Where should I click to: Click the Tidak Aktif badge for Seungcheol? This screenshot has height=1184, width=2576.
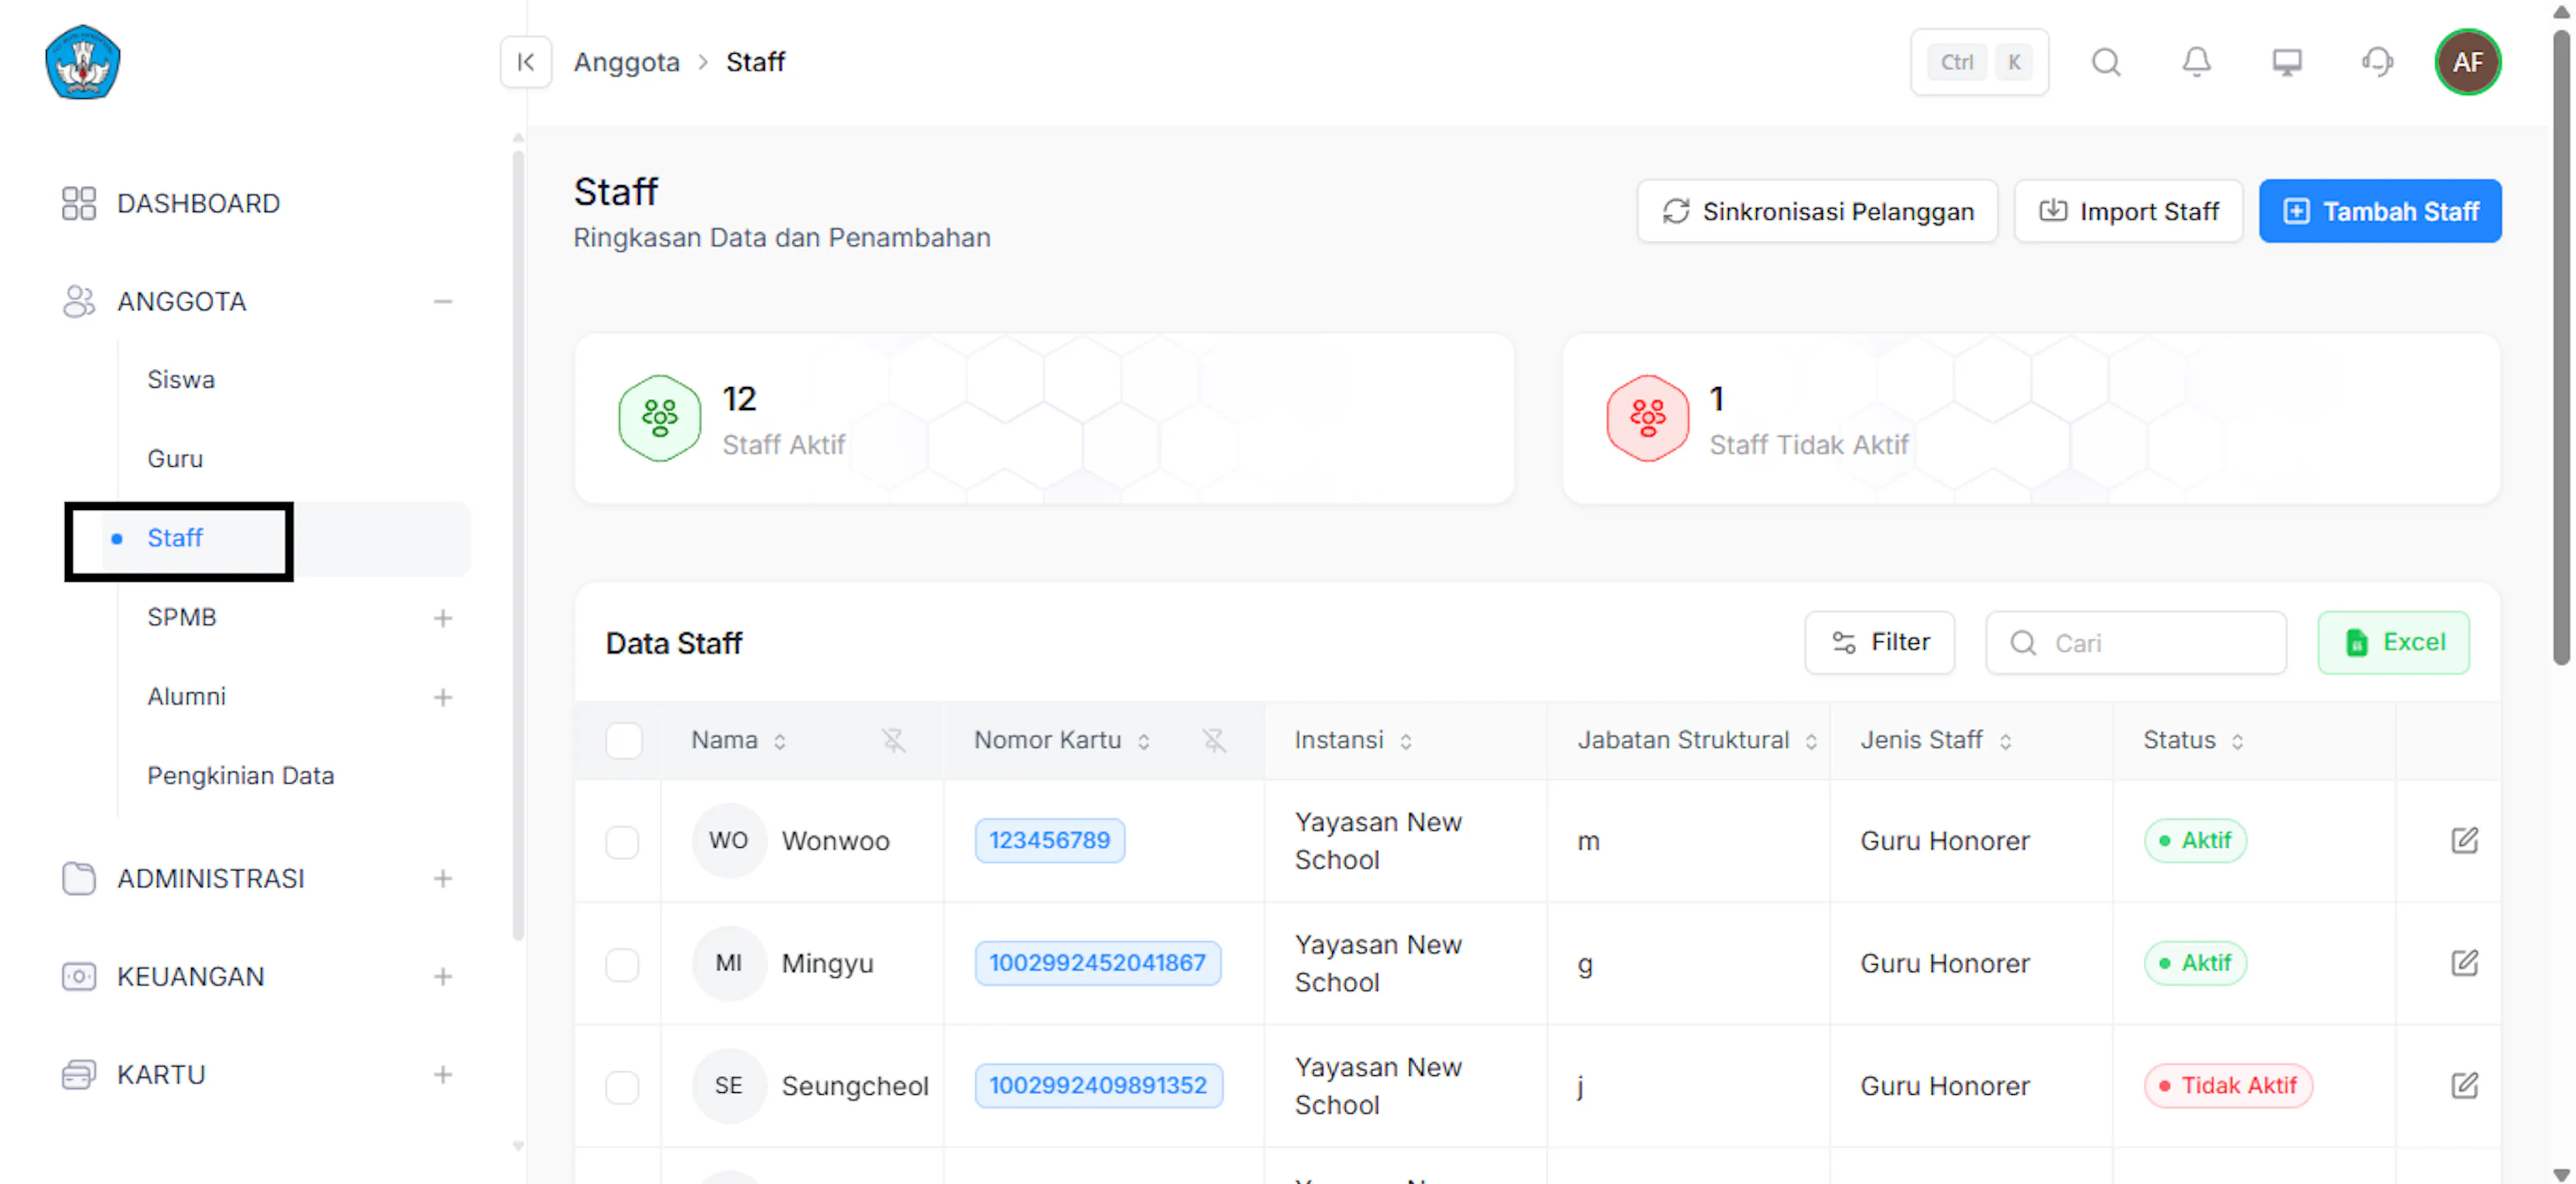pos(2228,1085)
